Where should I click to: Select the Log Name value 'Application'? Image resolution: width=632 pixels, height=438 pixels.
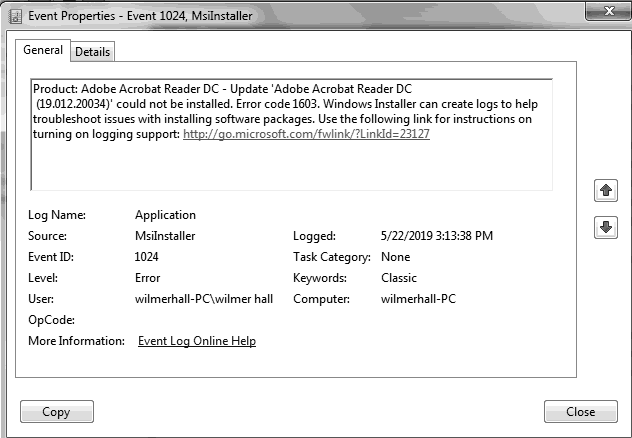165,215
